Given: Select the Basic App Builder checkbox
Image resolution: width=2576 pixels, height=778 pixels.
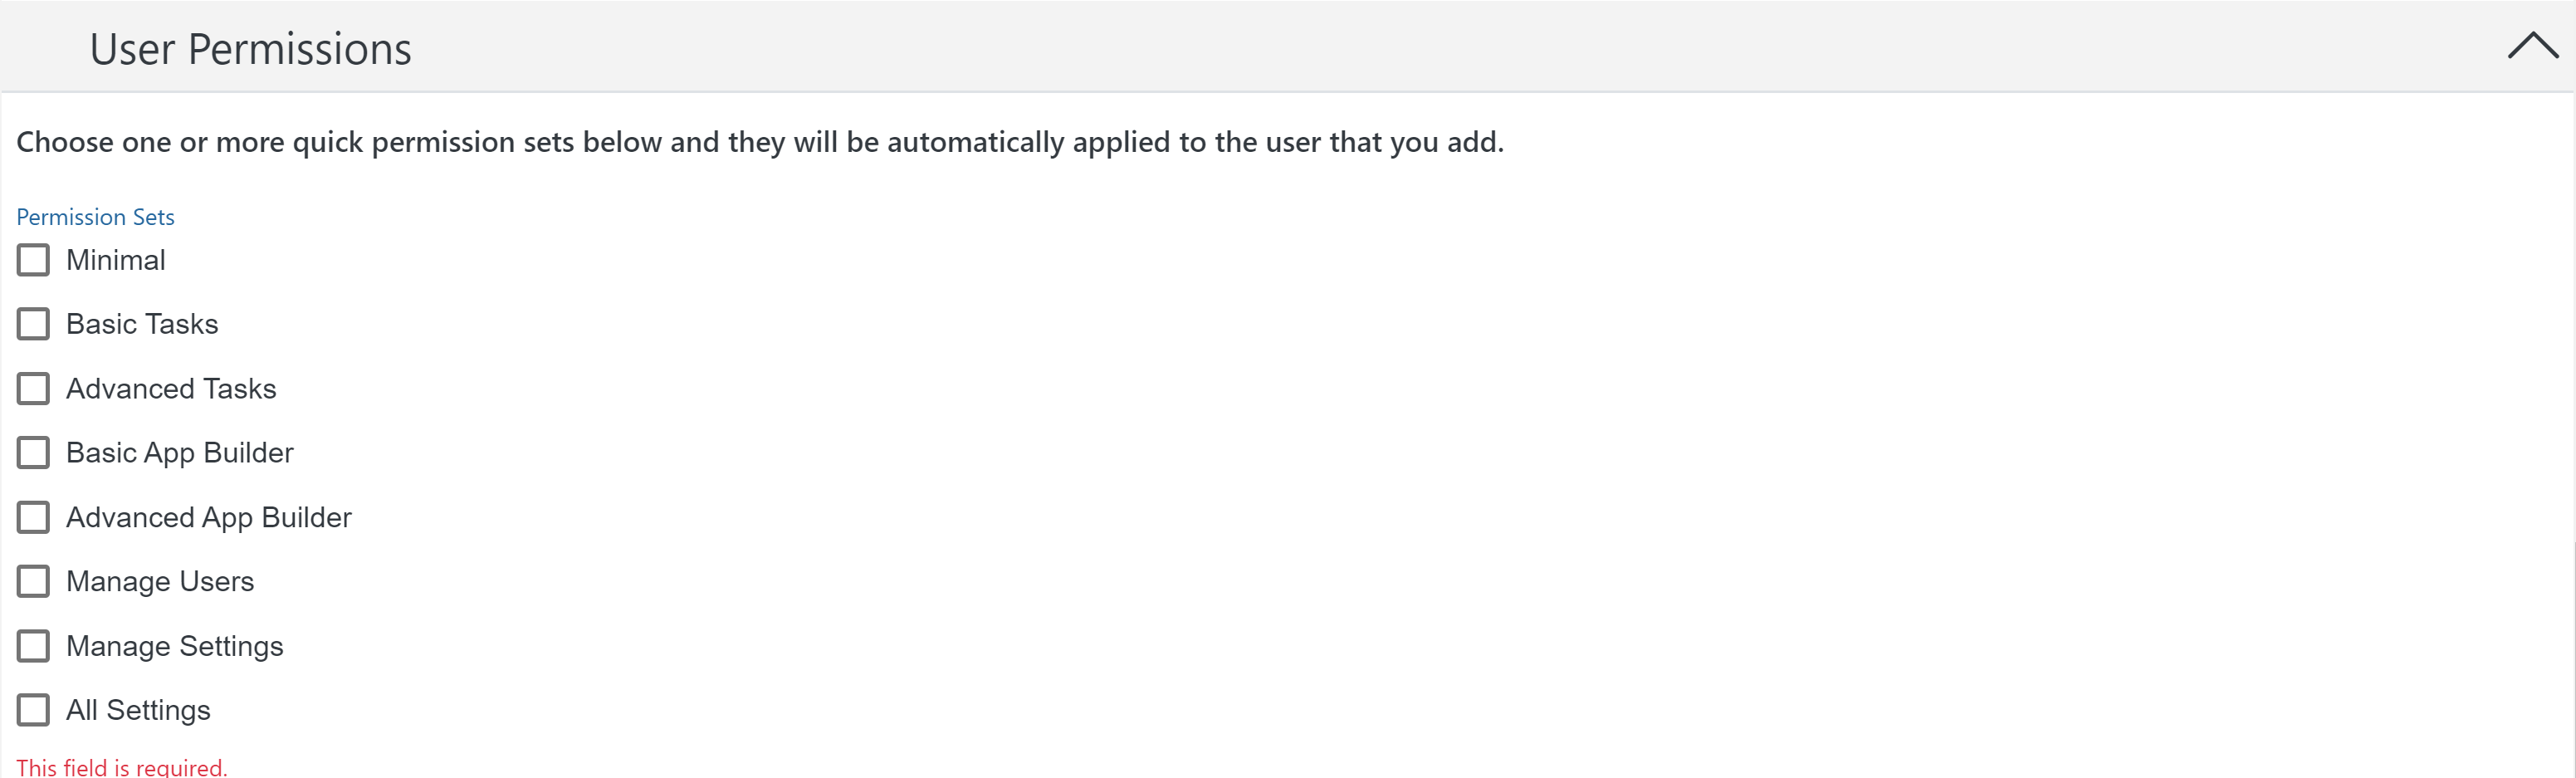Looking at the screenshot, I should pyautogui.click(x=33, y=453).
